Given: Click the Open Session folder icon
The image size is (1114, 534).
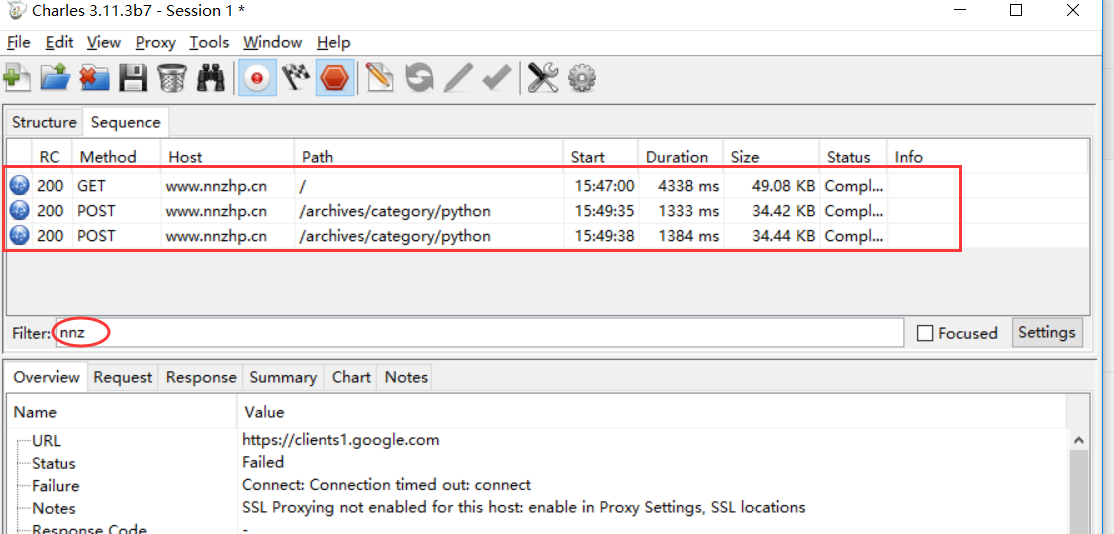Looking at the screenshot, I should 55,77.
